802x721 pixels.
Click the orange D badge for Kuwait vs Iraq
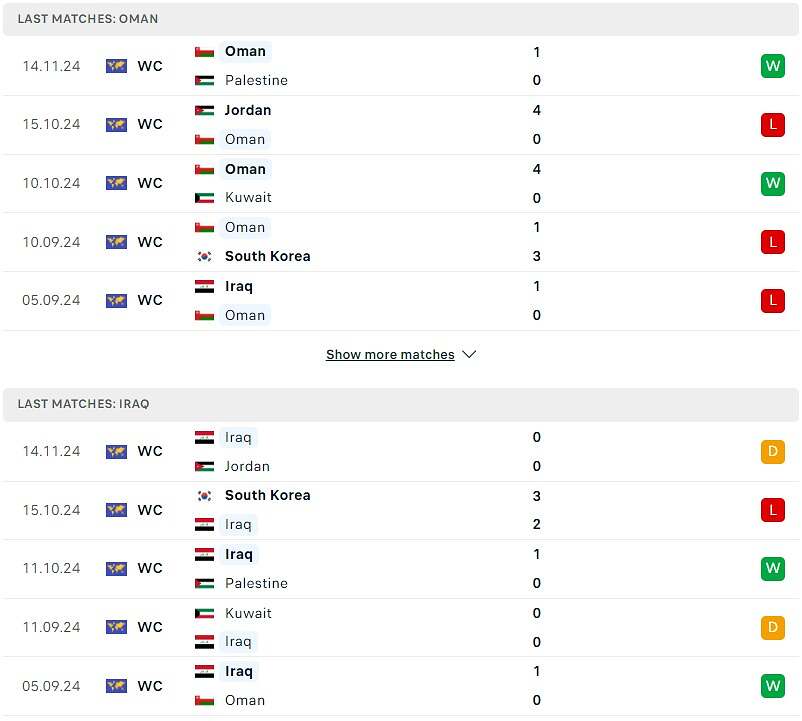tap(772, 627)
